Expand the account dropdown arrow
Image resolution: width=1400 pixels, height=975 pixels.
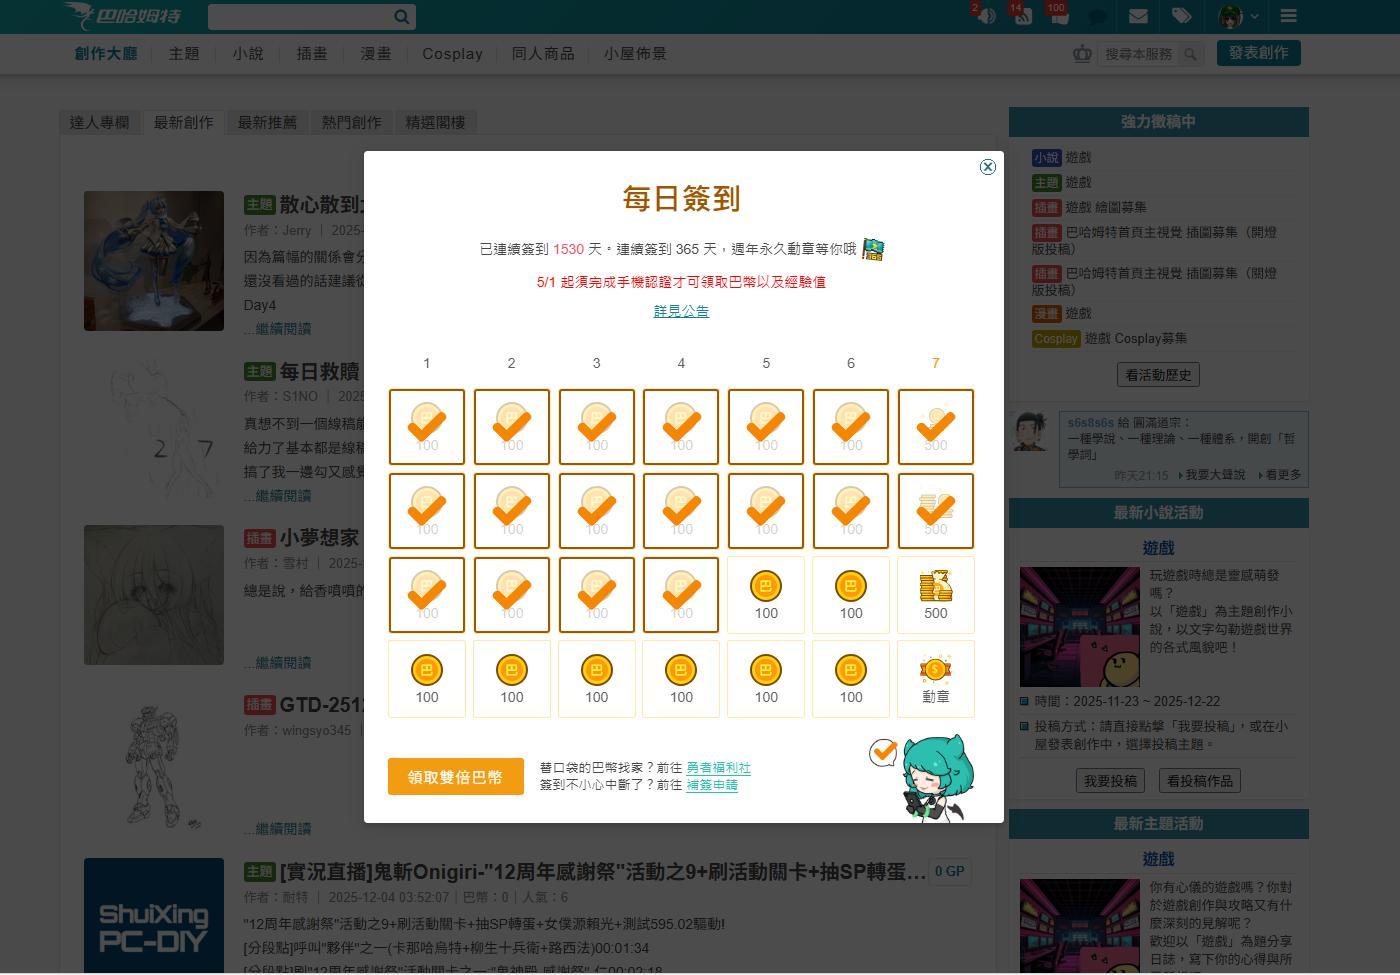coord(1254,16)
